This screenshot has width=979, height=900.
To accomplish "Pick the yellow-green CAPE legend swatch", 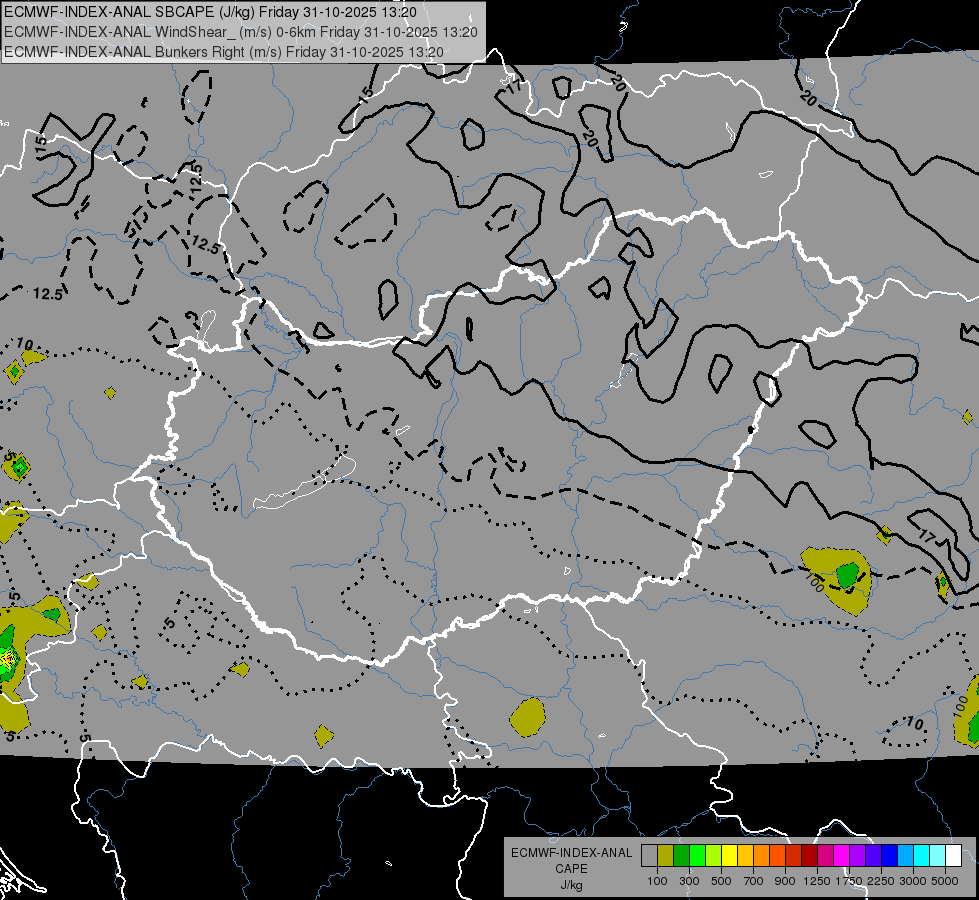I will pos(714,856).
